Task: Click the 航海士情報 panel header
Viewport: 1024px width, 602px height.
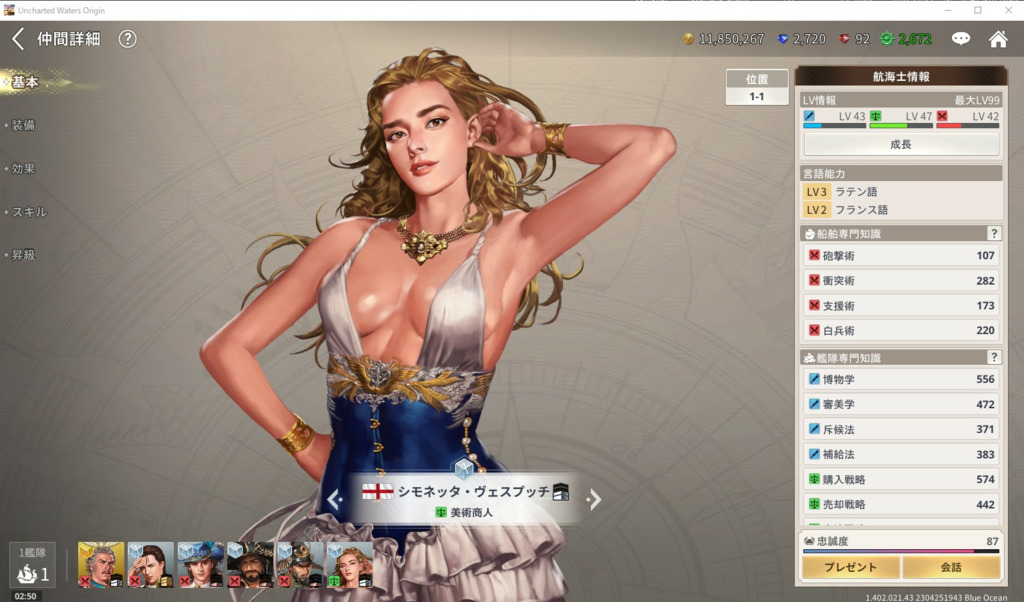Action: [901, 76]
